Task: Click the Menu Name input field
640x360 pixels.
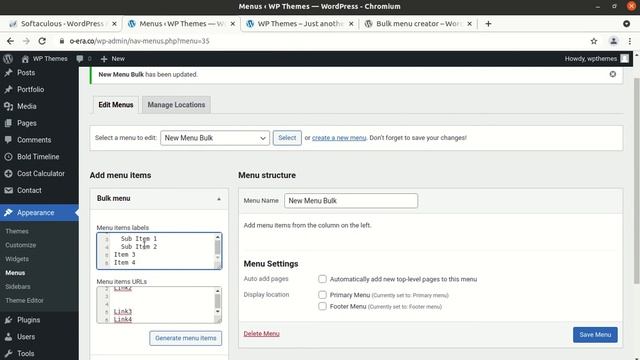Action: pos(351,201)
